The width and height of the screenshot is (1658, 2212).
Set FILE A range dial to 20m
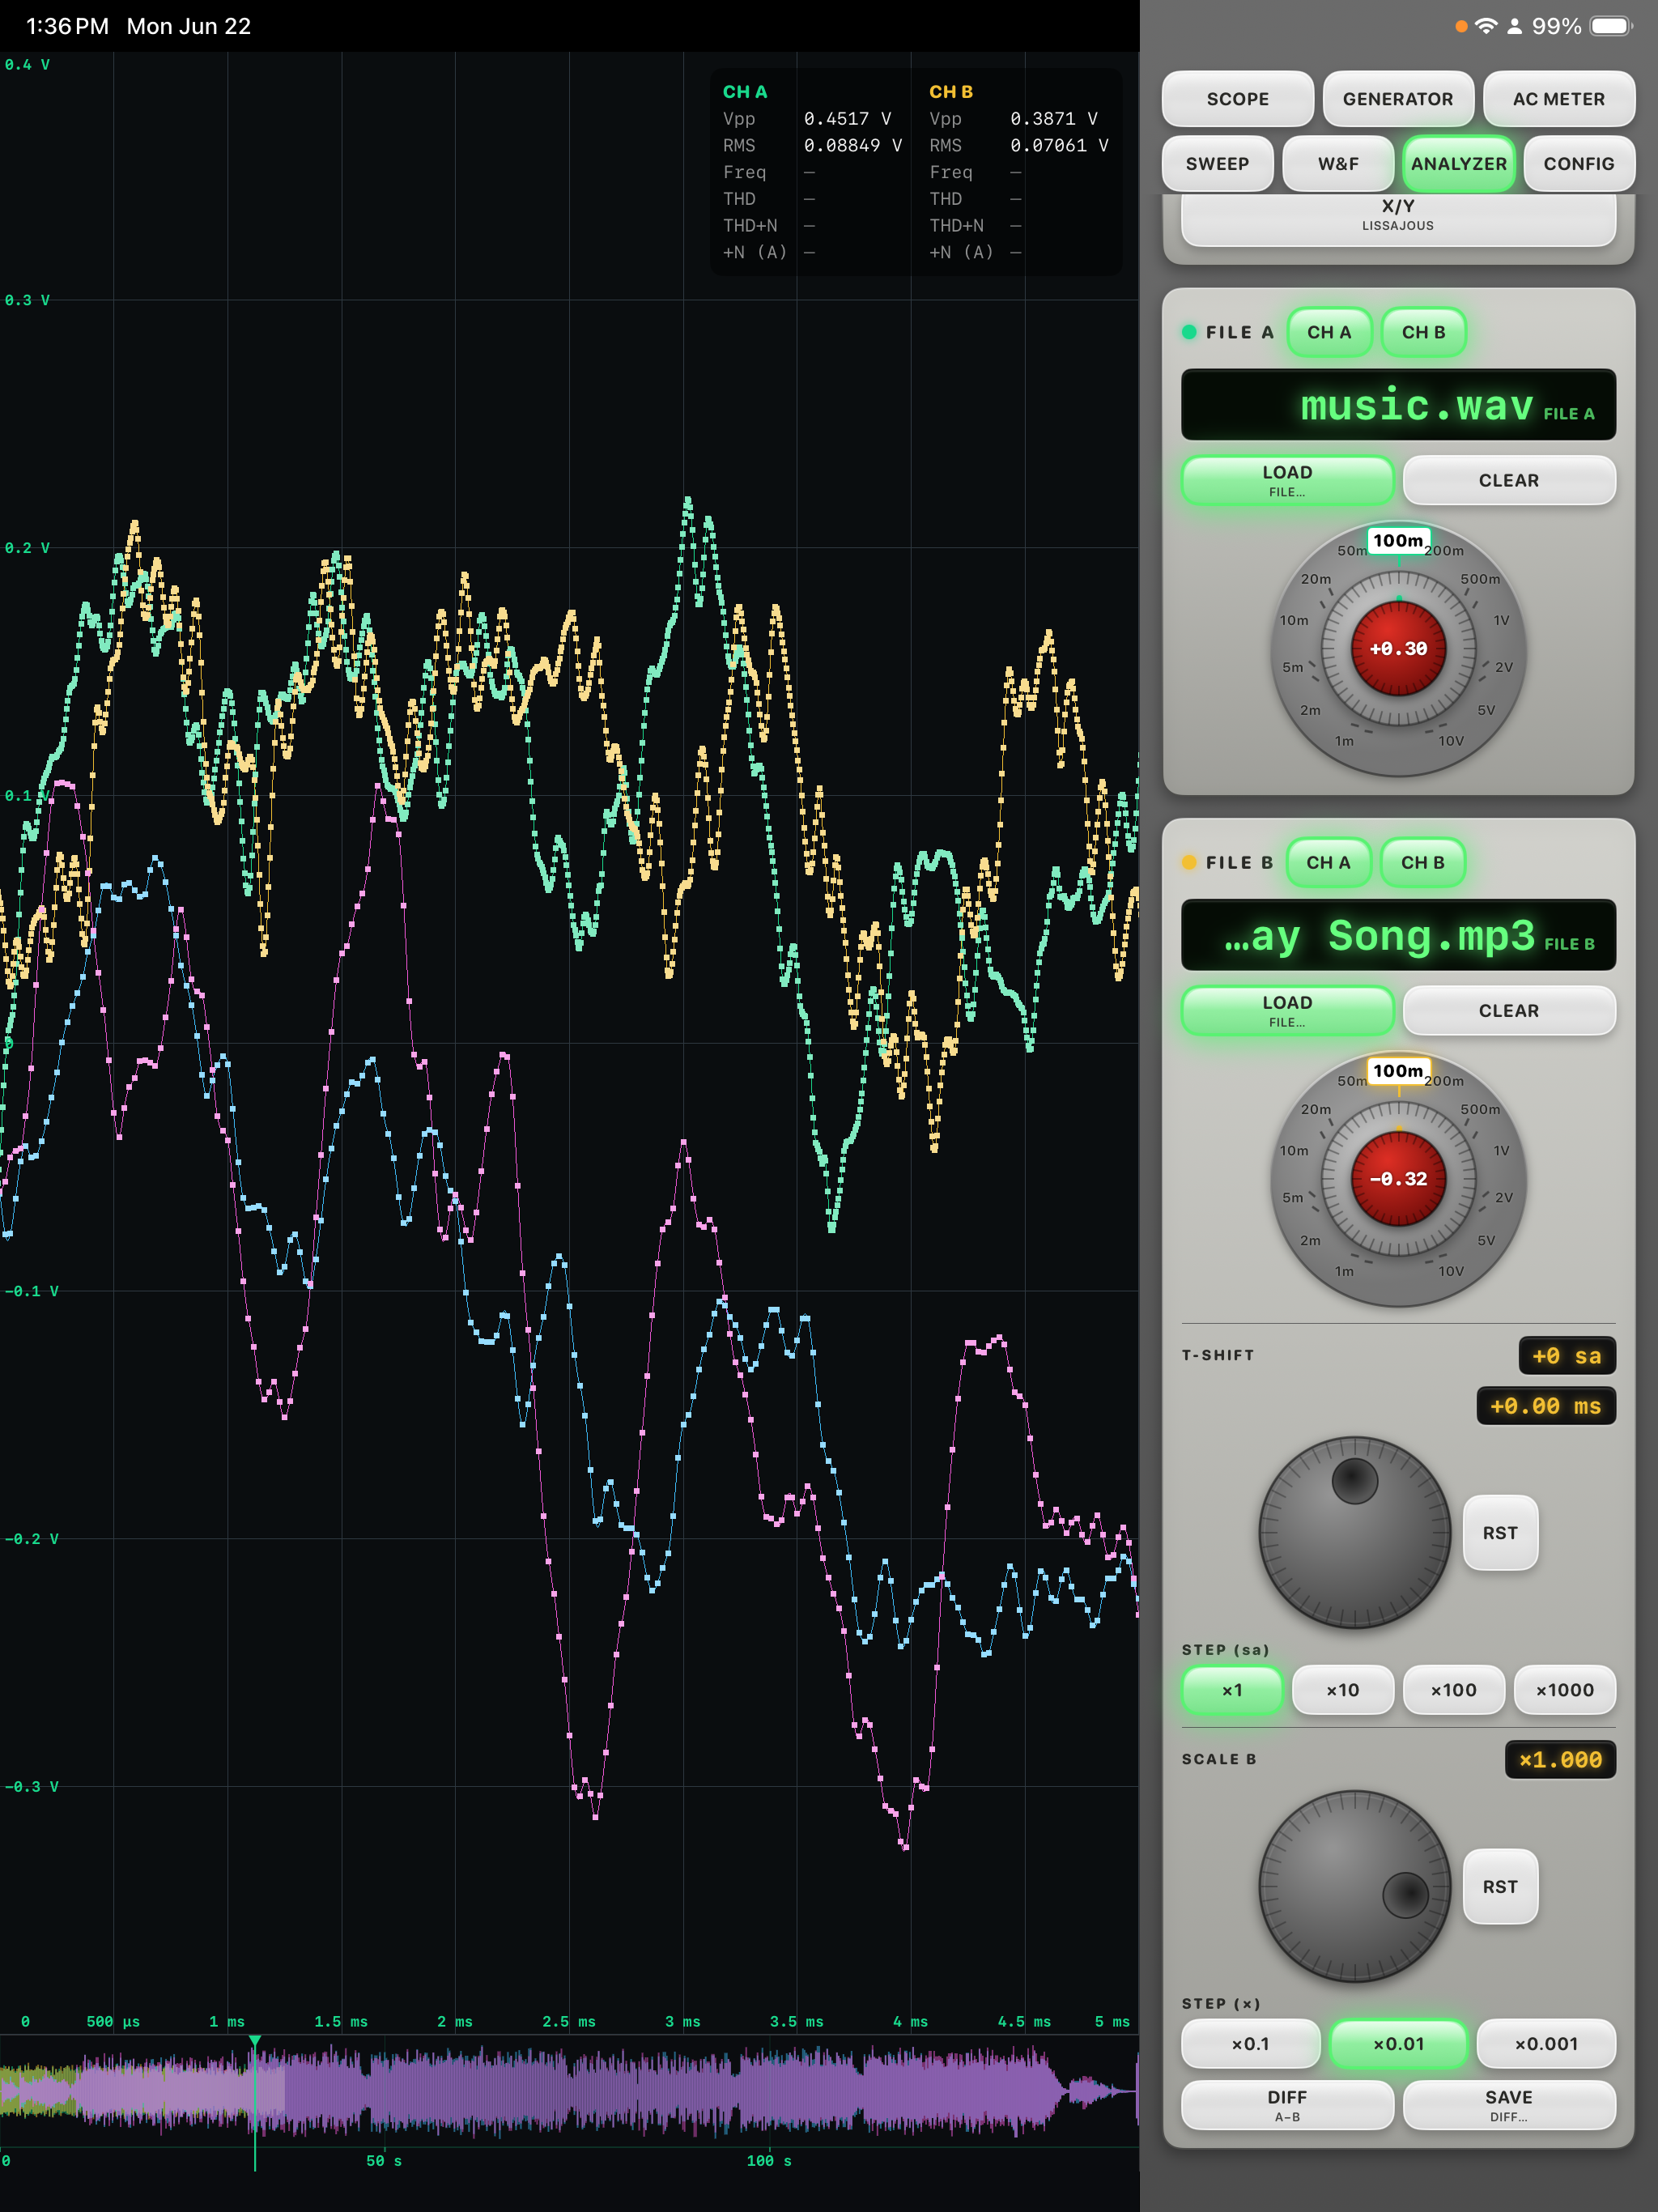coord(1316,579)
